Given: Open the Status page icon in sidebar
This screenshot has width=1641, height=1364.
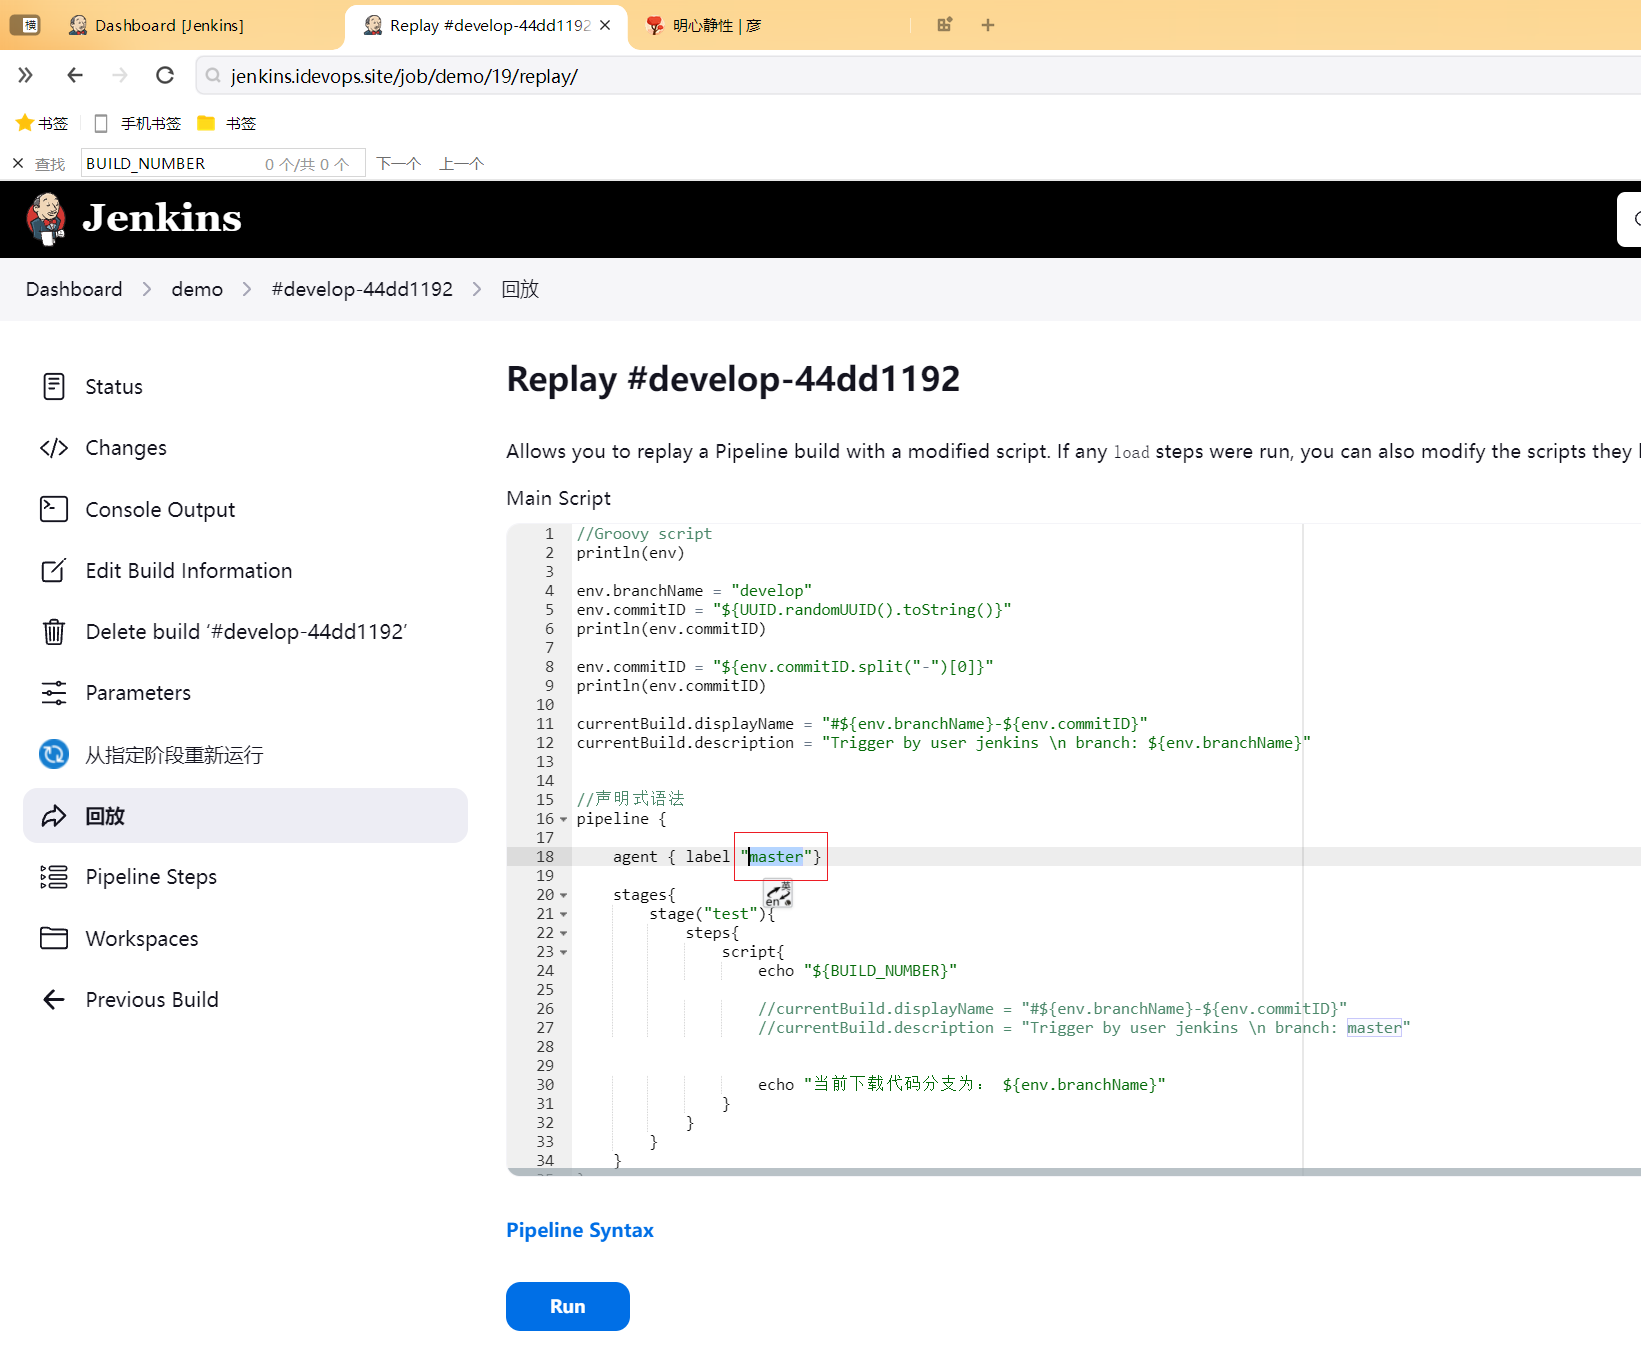Looking at the screenshot, I should pyautogui.click(x=54, y=386).
